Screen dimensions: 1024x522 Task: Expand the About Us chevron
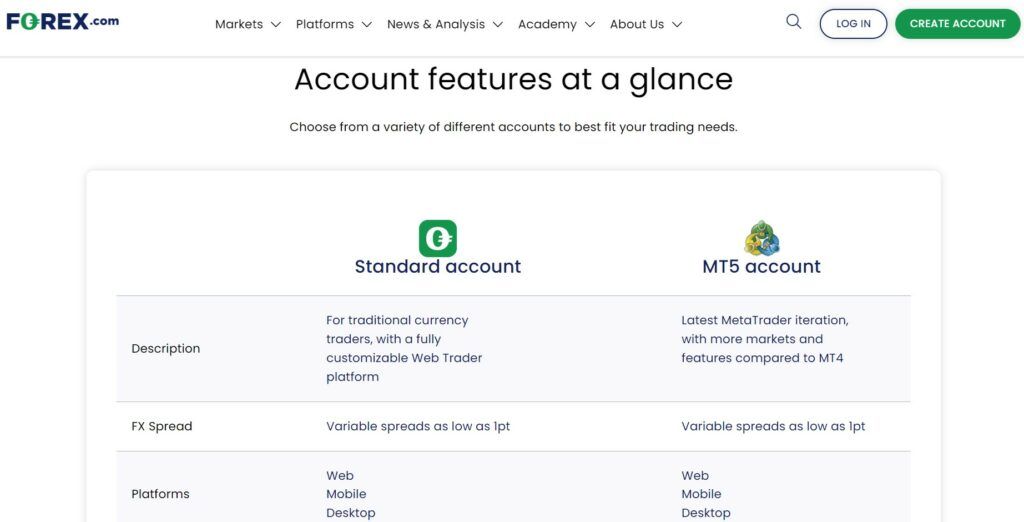tap(677, 24)
